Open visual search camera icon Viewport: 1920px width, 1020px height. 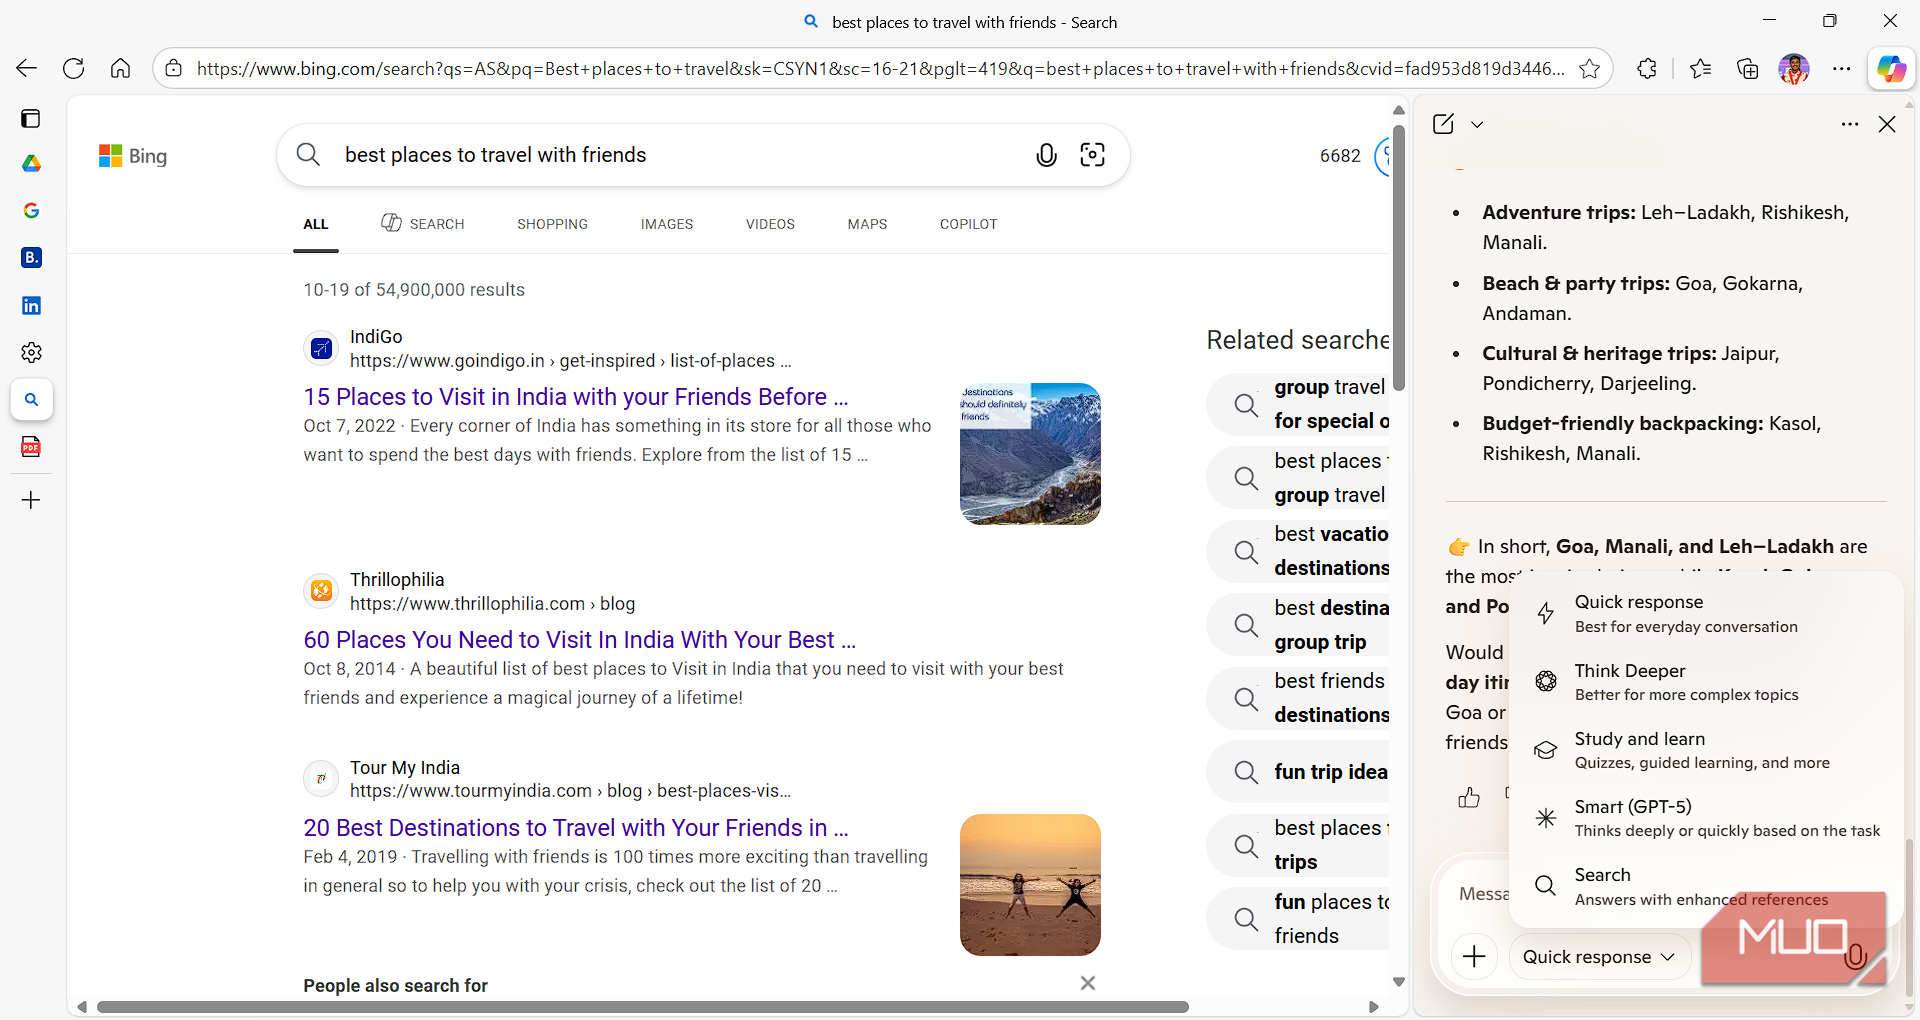point(1093,155)
